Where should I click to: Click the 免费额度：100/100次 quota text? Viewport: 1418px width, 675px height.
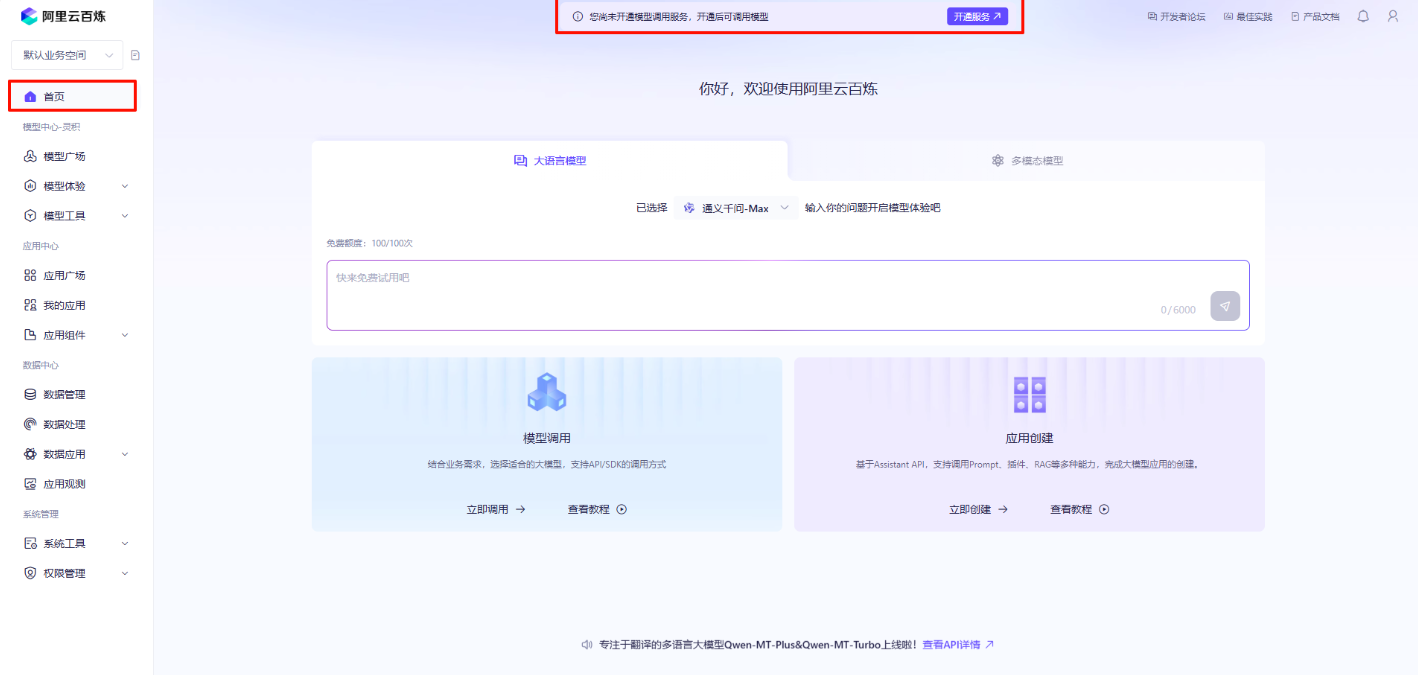(x=369, y=243)
